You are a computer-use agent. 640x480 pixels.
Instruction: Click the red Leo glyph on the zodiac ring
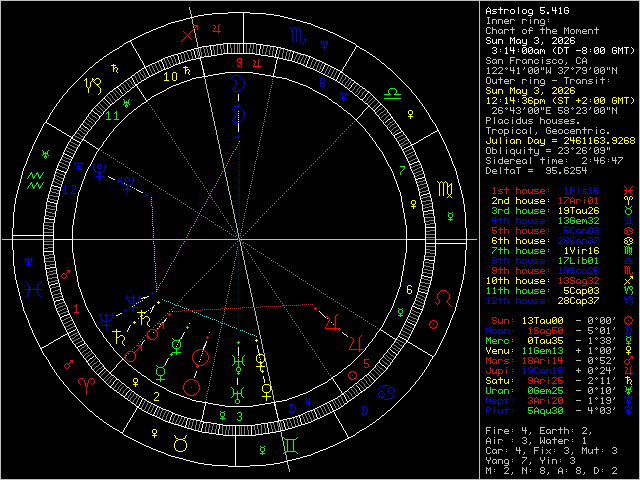pyautogui.click(x=444, y=298)
